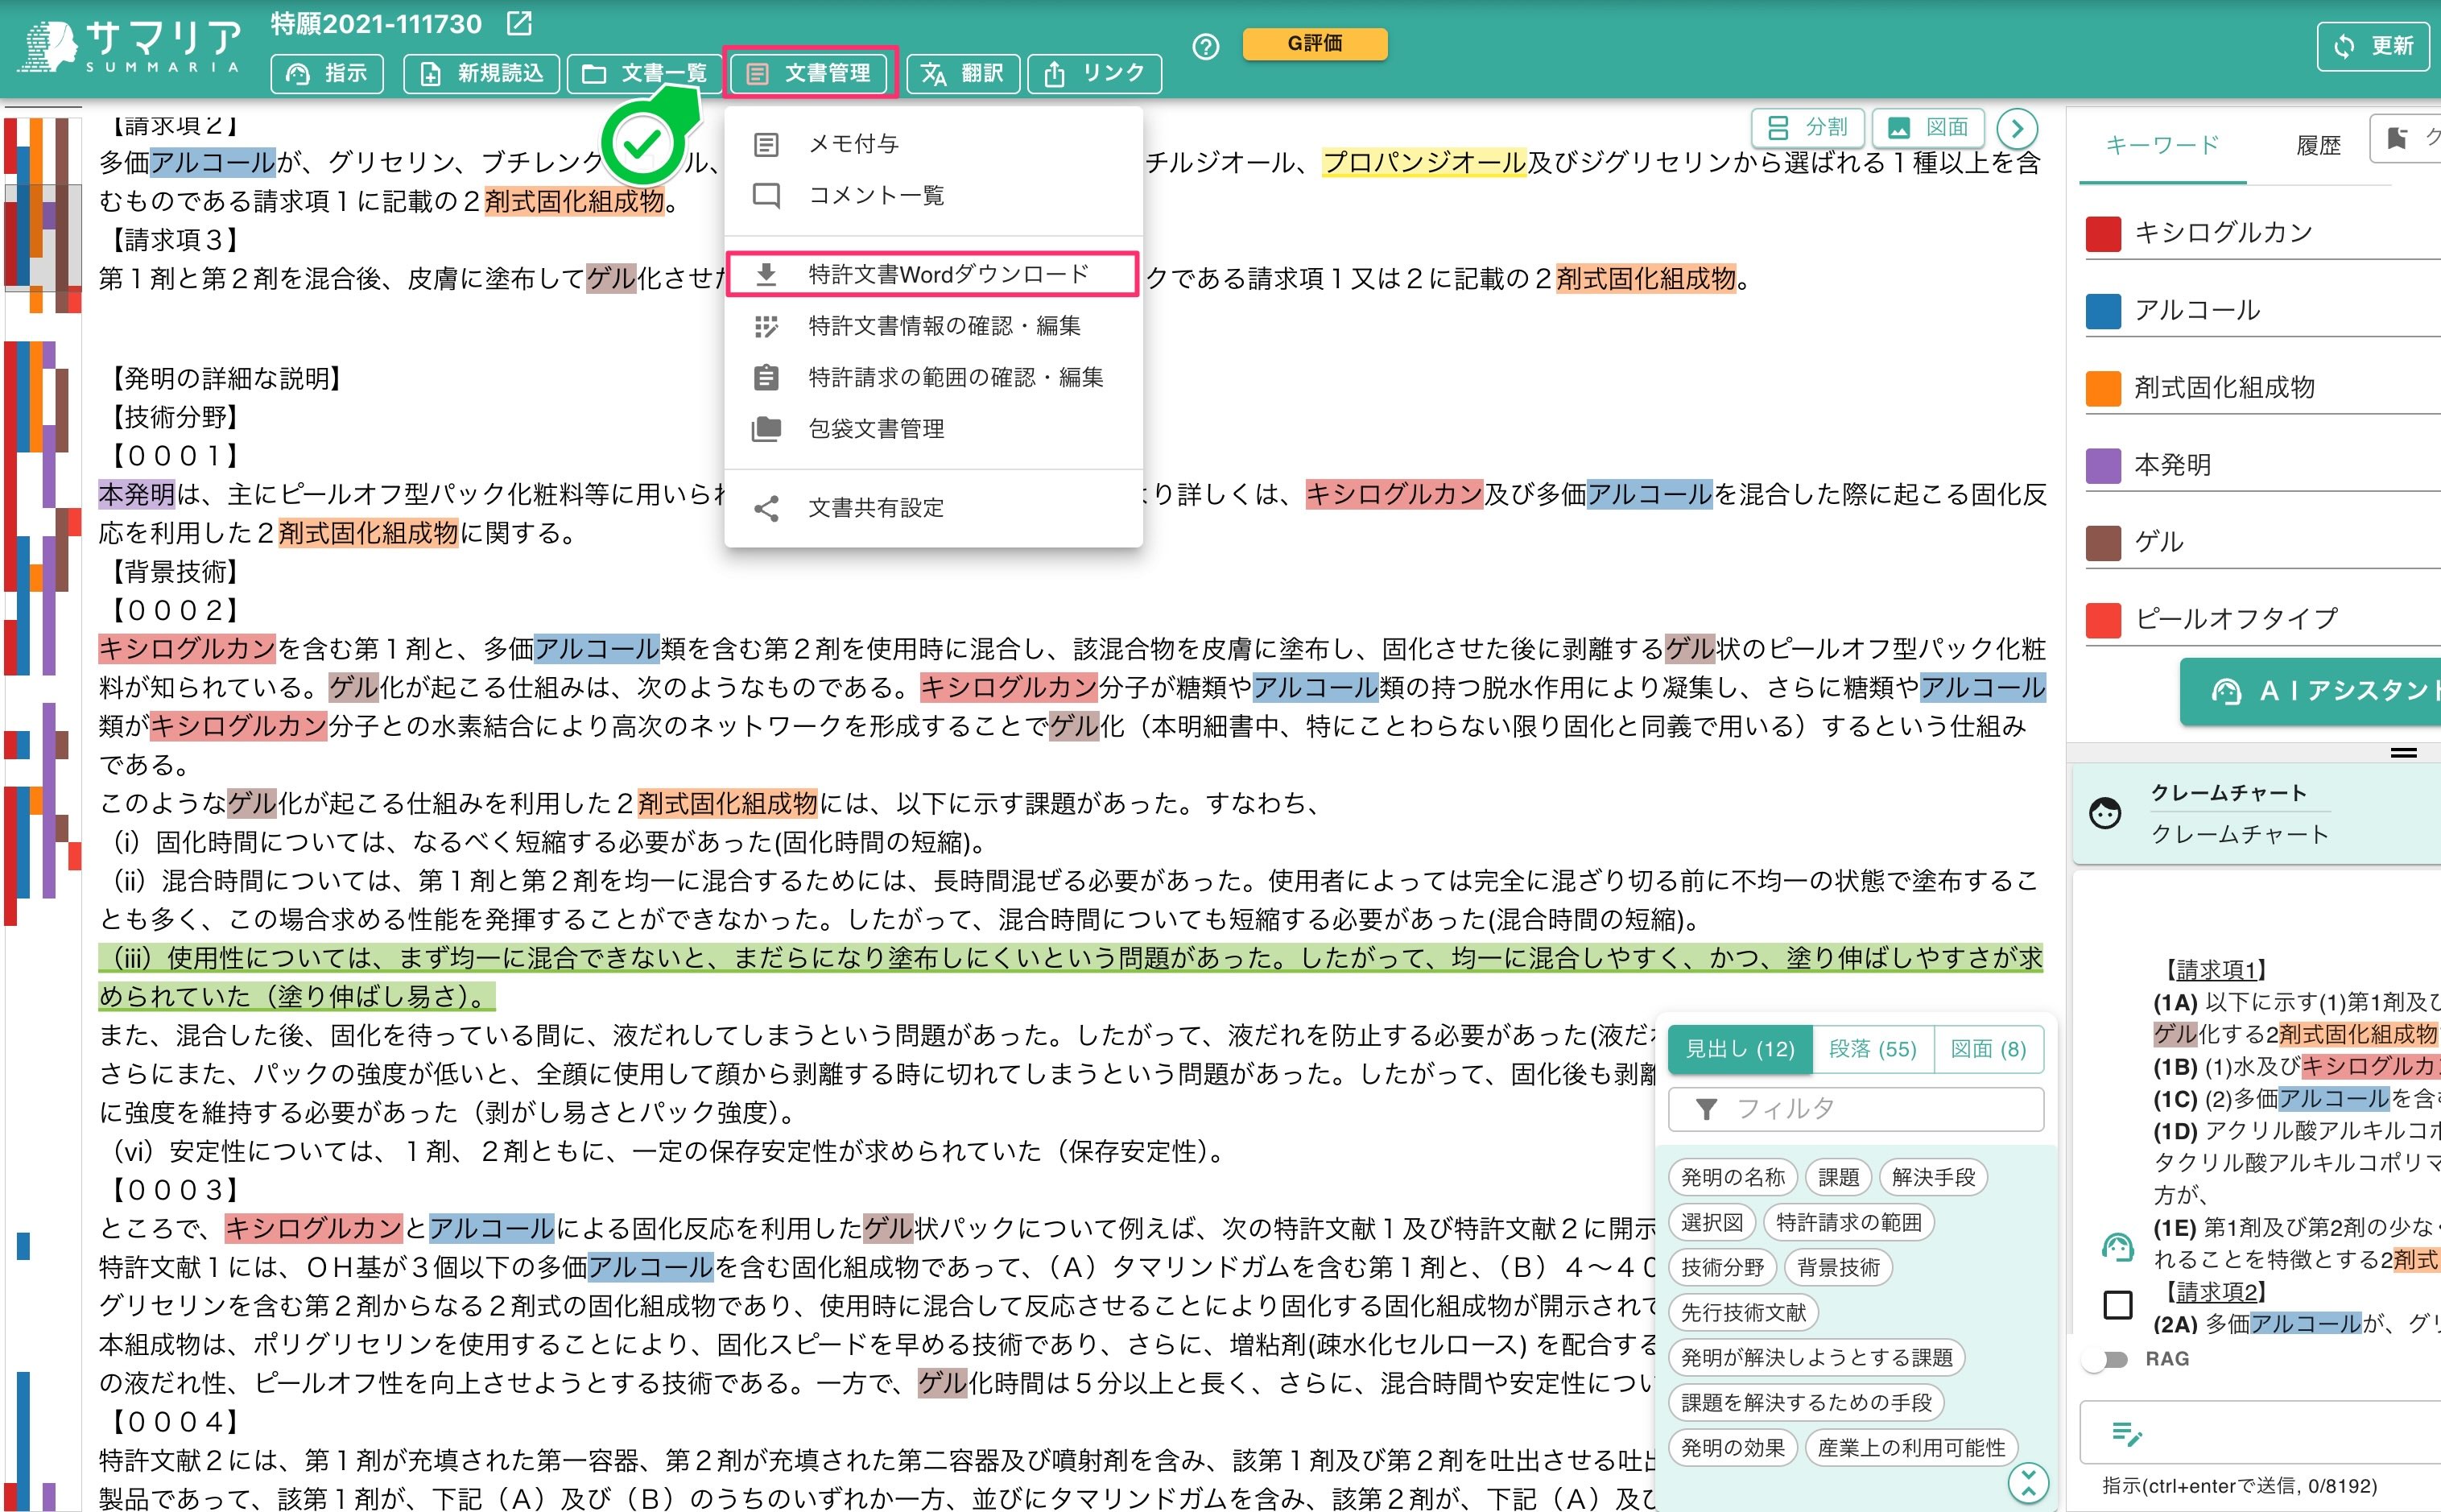The width and height of the screenshot is (2441, 1512).
Task: Click the 技術分野 heading chip
Action: [x=1722, y=1268]
